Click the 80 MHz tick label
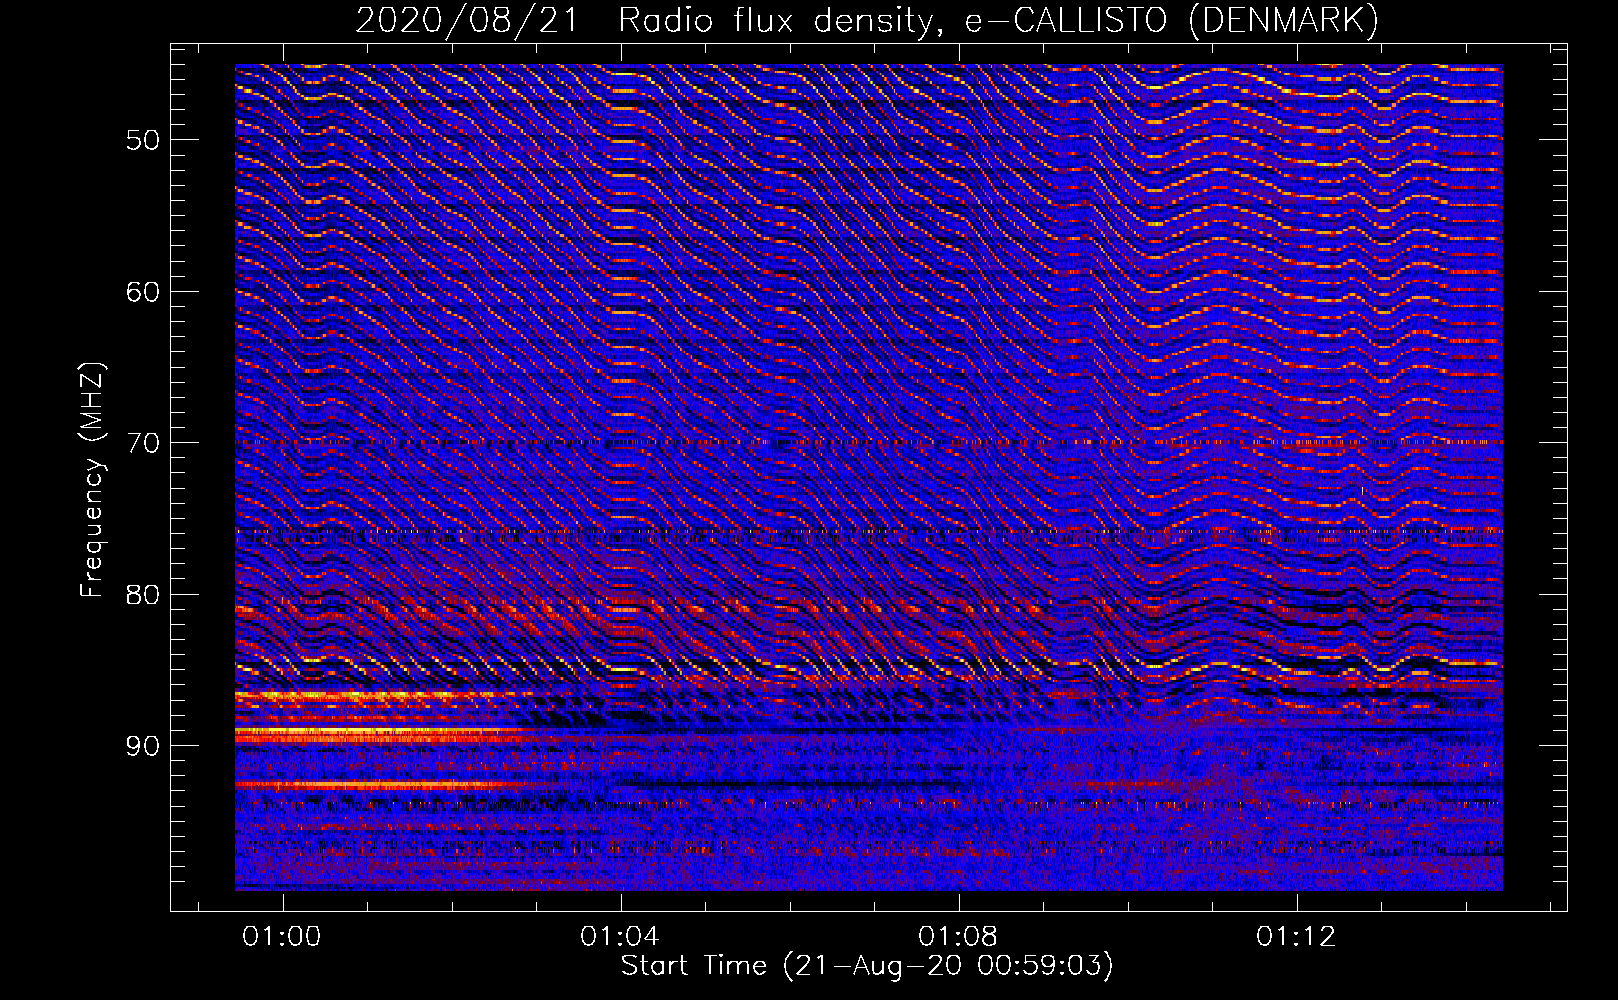This screenshot has width=1618, height=1000. point(143,595)
